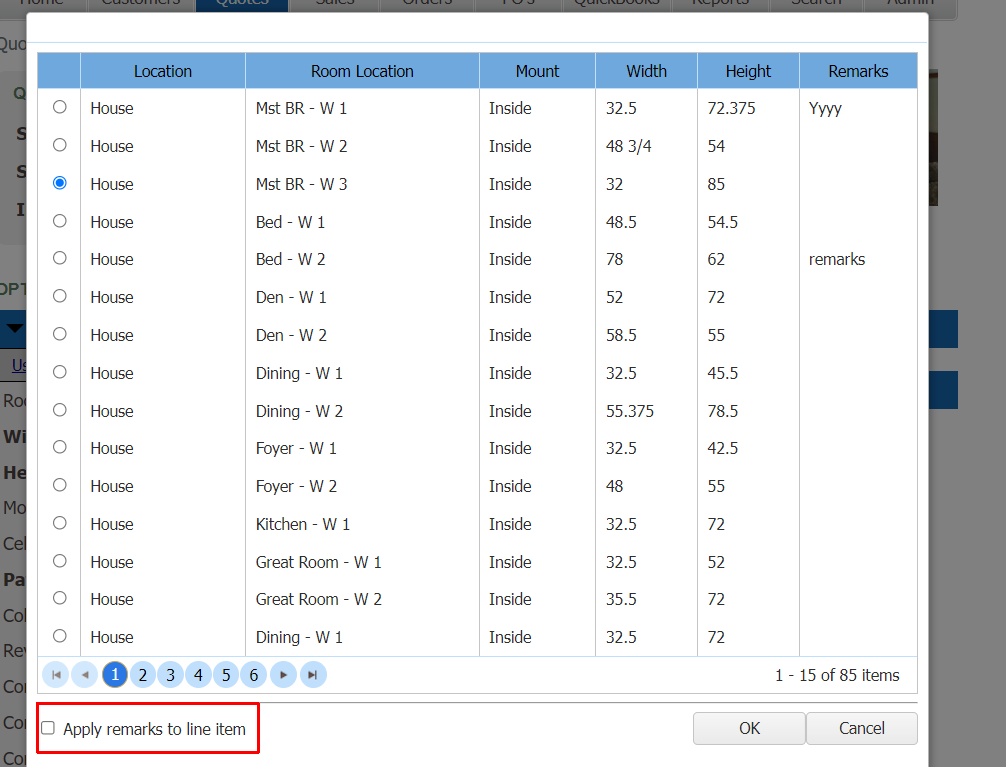Choose the Foyer - W 1 radio button
Image resolution: width=1006 pixels, height=767 pixels.
60,447
